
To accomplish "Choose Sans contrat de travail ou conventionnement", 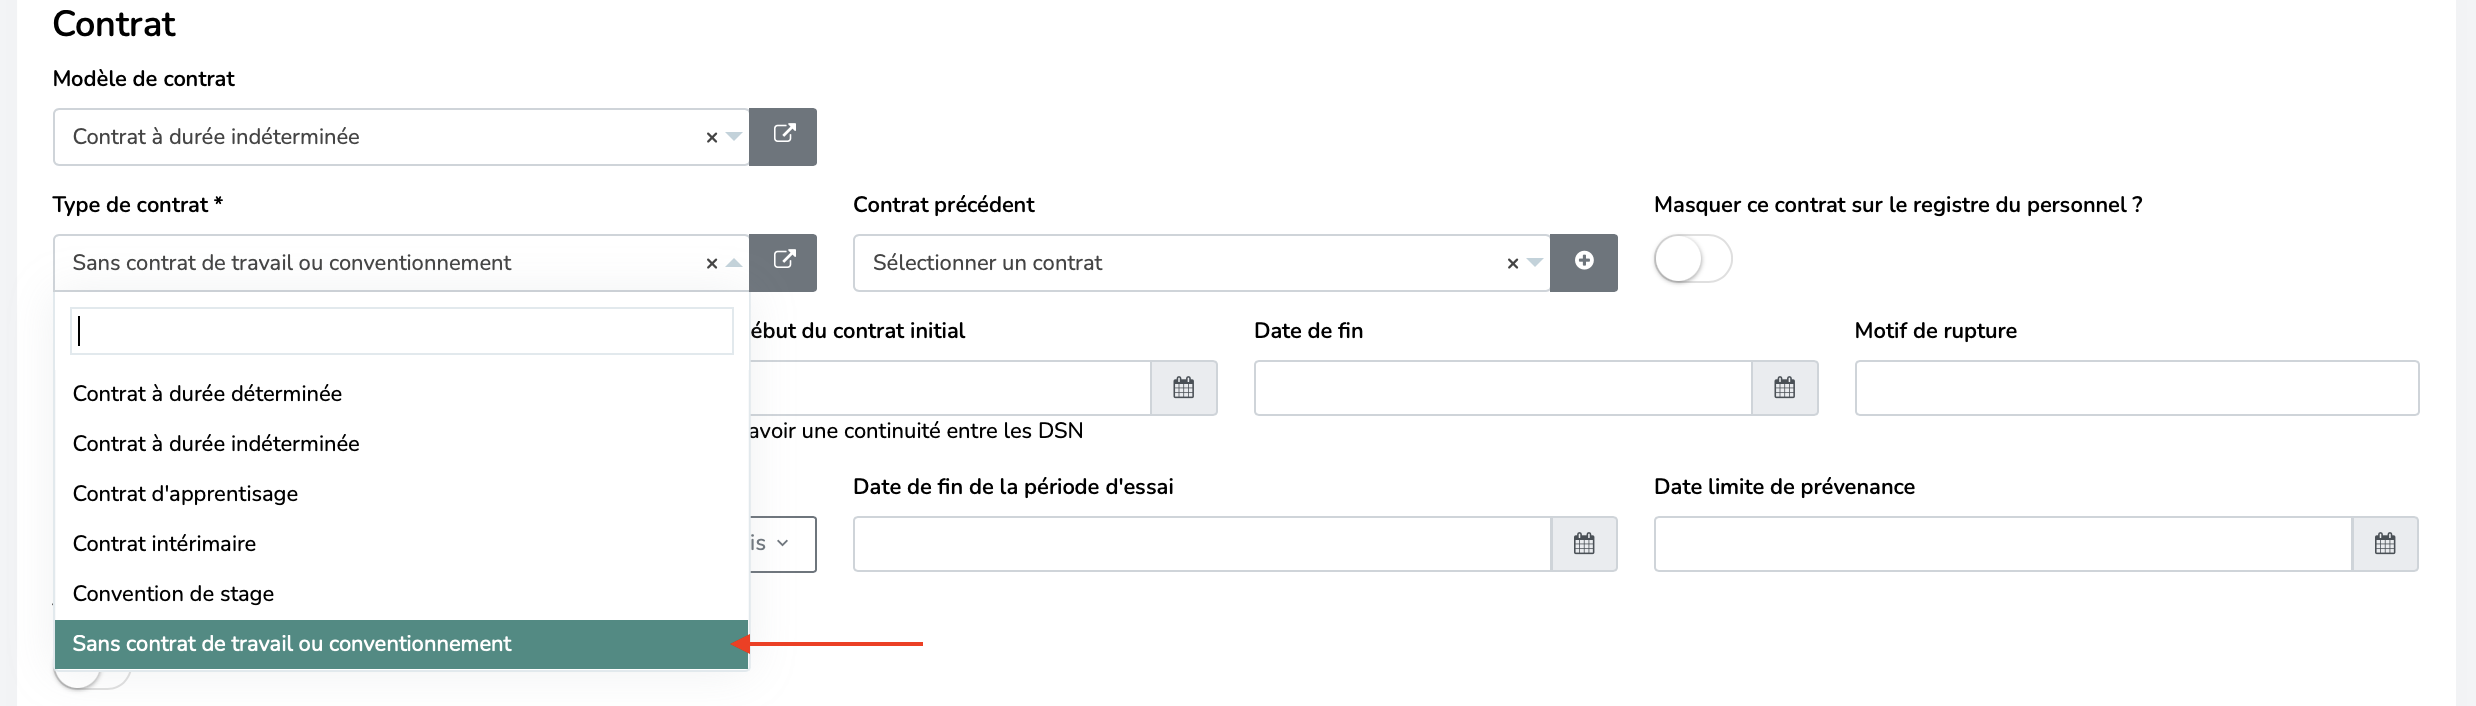I will tap(292, 643).
